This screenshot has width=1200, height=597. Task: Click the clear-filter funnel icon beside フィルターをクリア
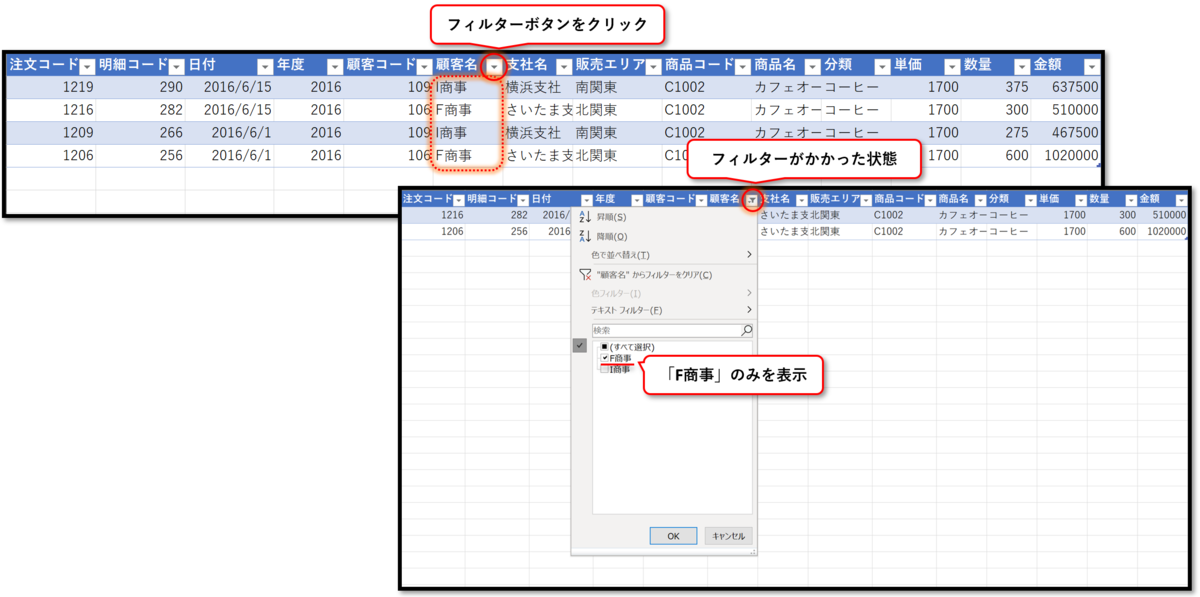[x=583, y=274]
